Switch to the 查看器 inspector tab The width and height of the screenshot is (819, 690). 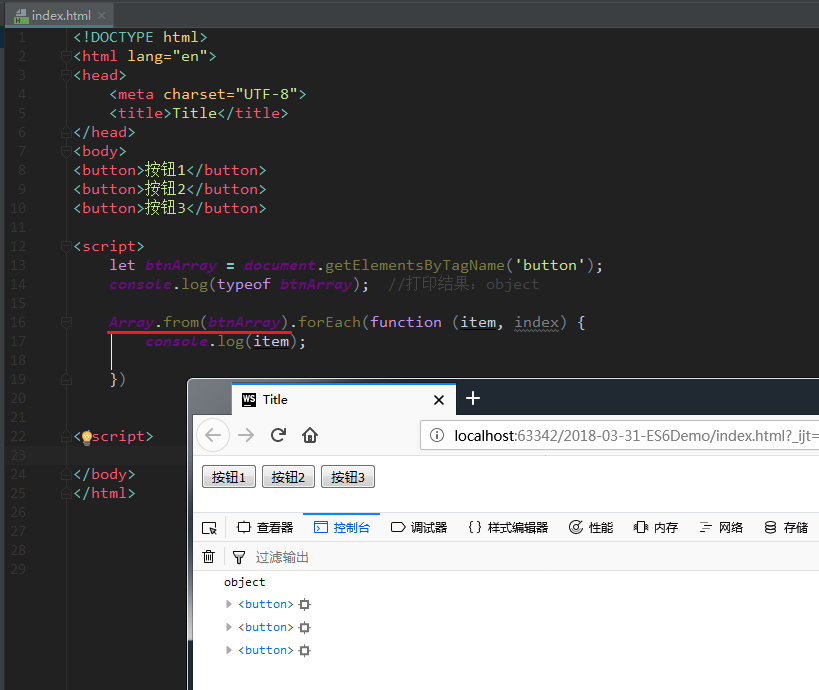[265, 528]
